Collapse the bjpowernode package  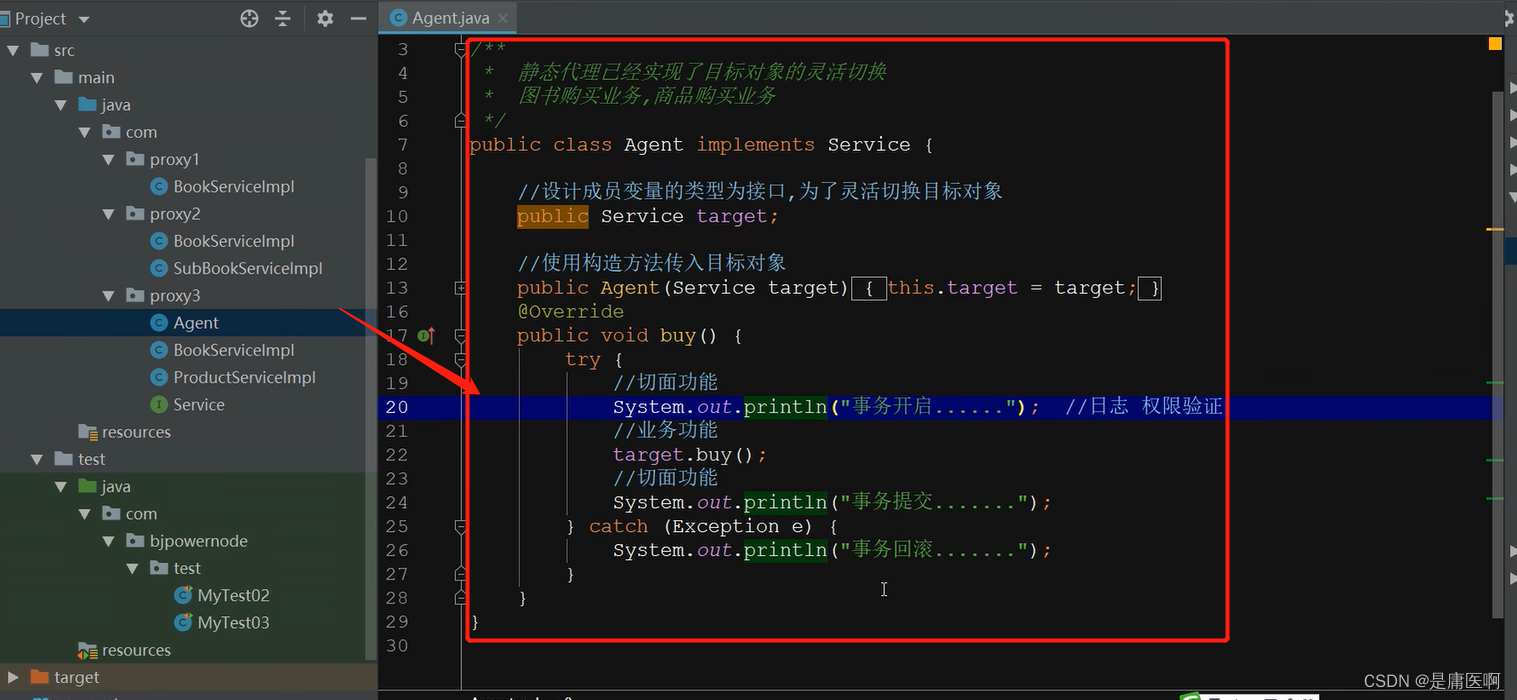(109, 541)
